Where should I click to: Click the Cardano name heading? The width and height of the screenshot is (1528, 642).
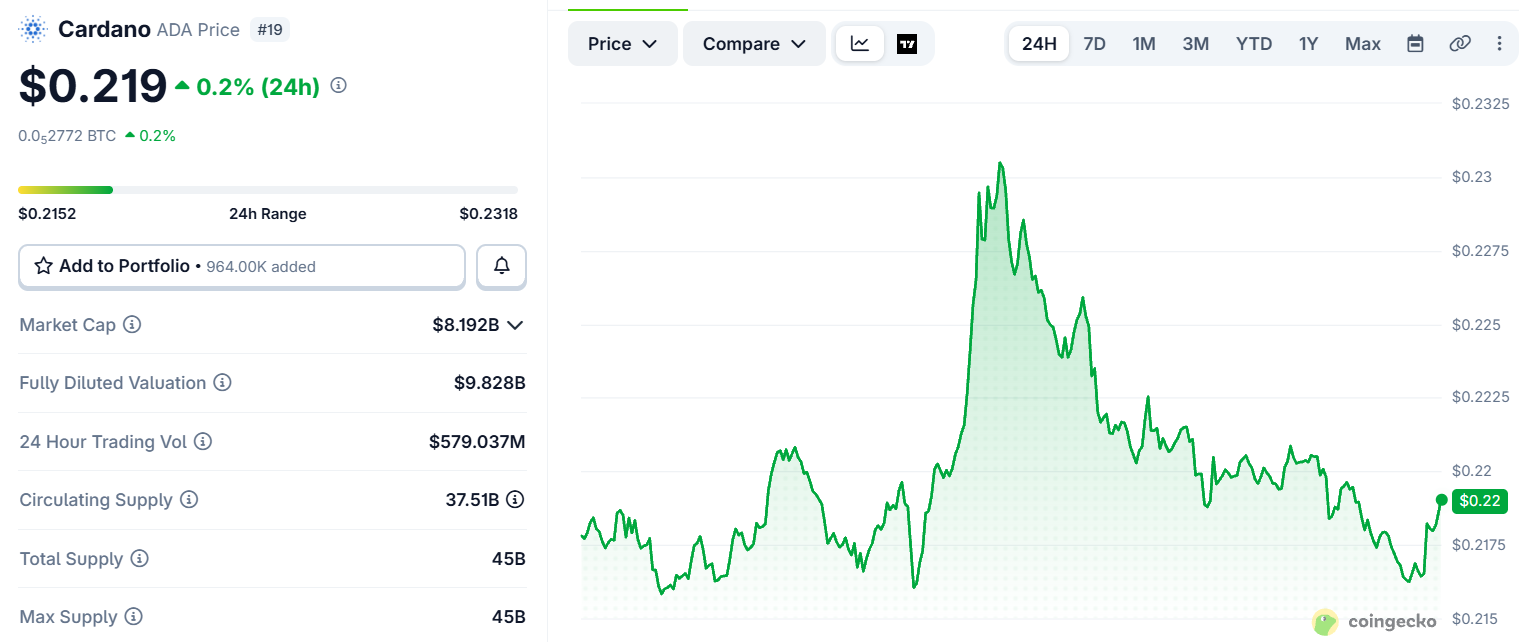[104, 29]
